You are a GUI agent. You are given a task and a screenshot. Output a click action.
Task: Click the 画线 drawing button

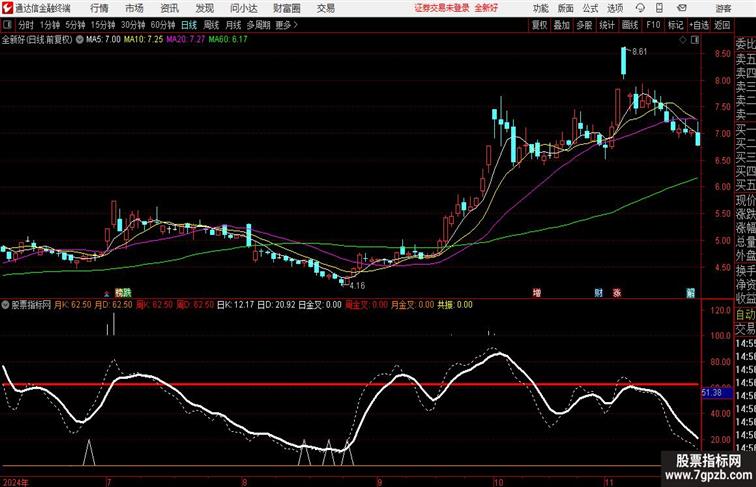coord(630,25)
